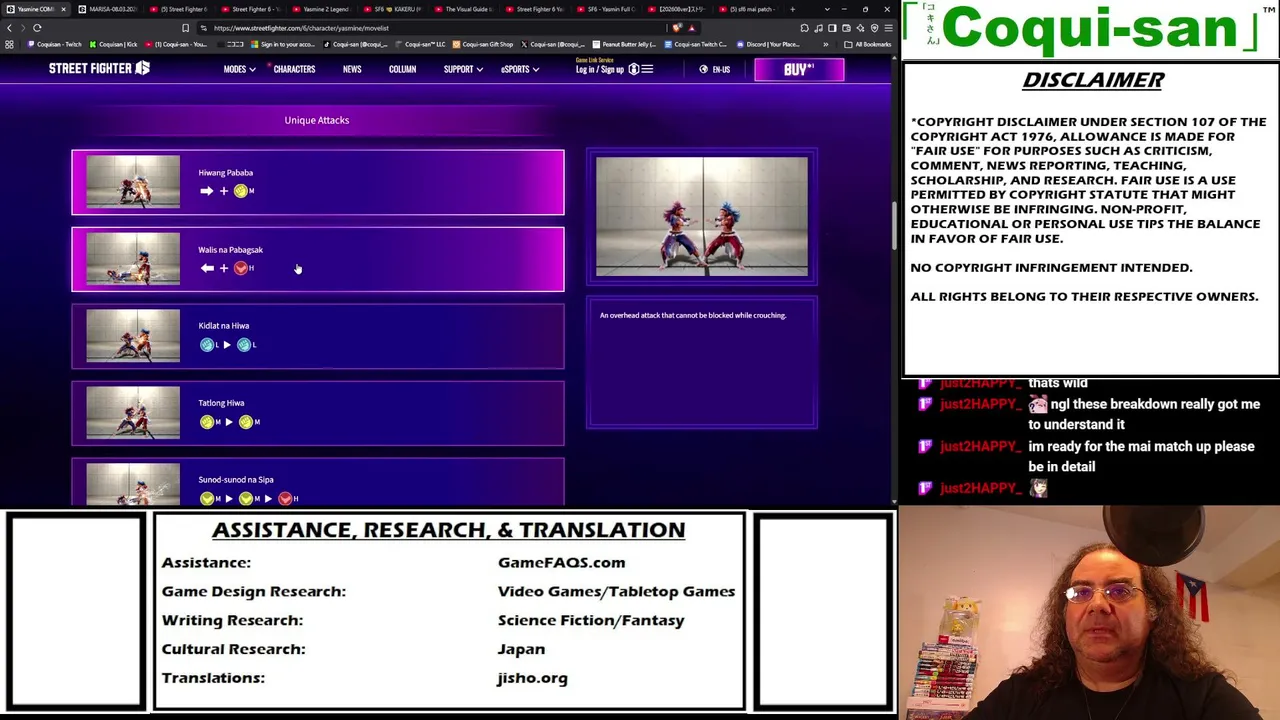
Task: Open the All Bookmarks folder
Action: (x=868, y=44)
